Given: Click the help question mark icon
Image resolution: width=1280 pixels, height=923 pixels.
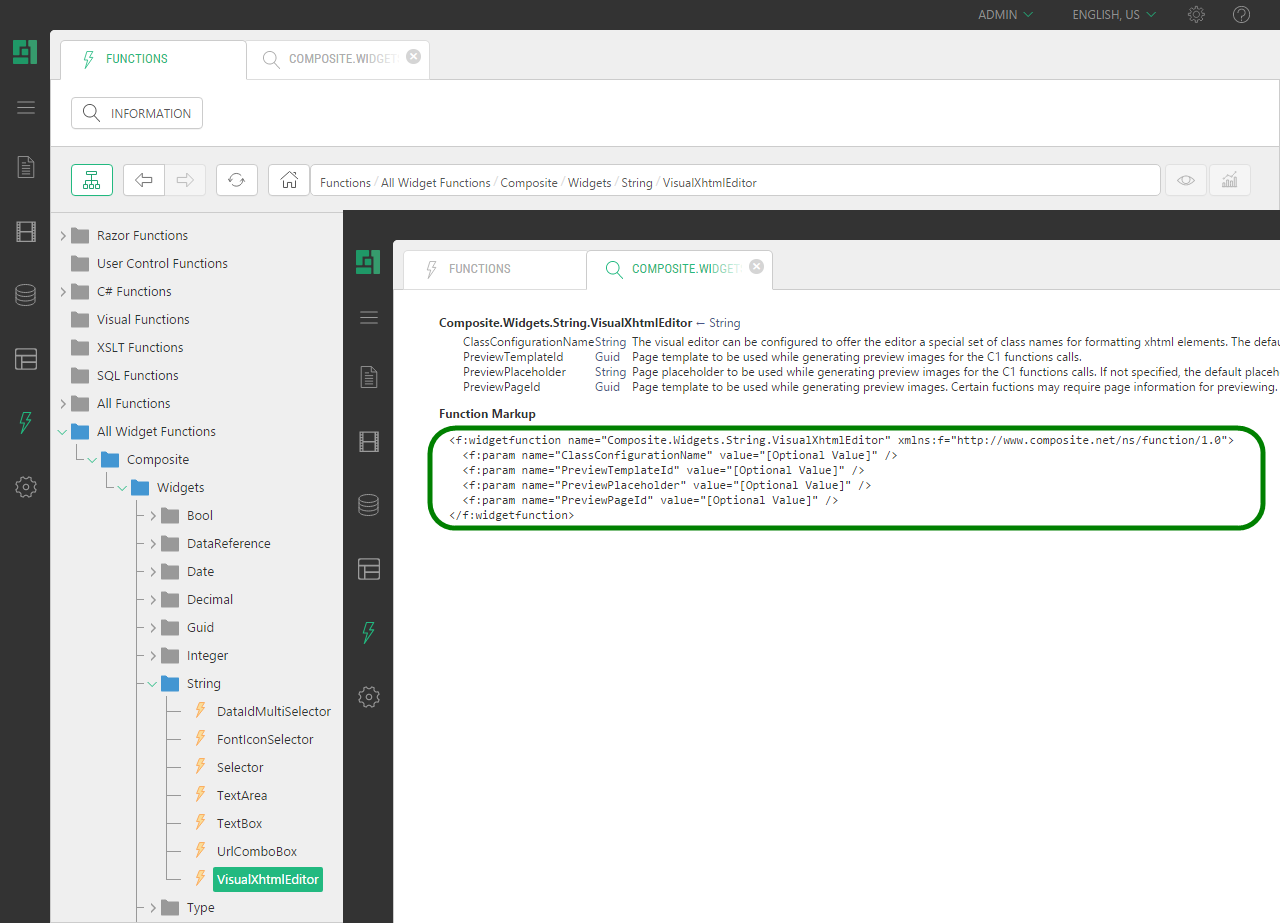Looking at the screenshot, I should [1241, 14].
